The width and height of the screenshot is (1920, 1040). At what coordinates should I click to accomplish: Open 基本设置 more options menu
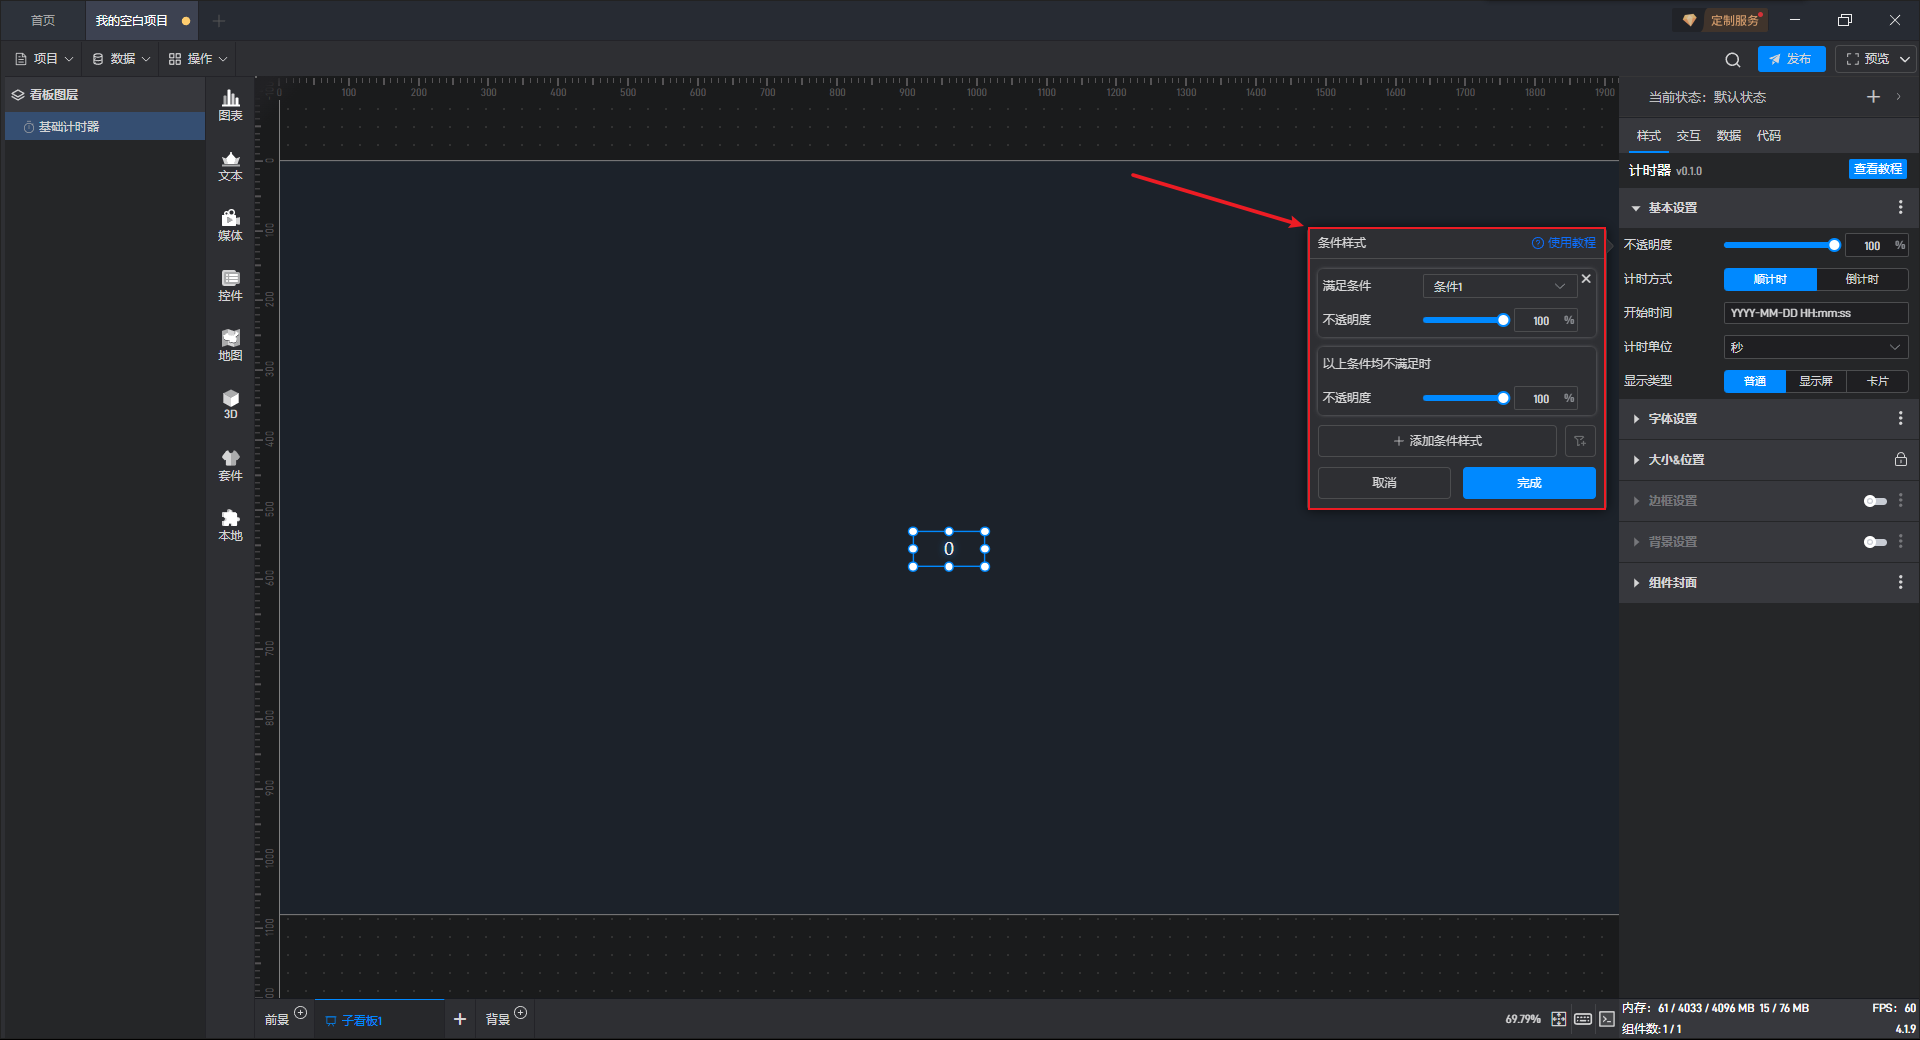[1900, 208]
